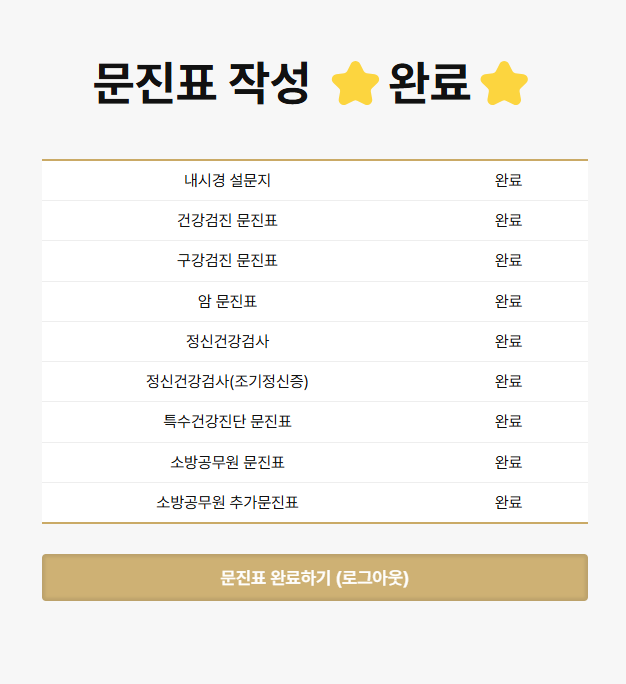Click 완료 status of 암 문진표

pyautogui.click(x=508, y=301)
